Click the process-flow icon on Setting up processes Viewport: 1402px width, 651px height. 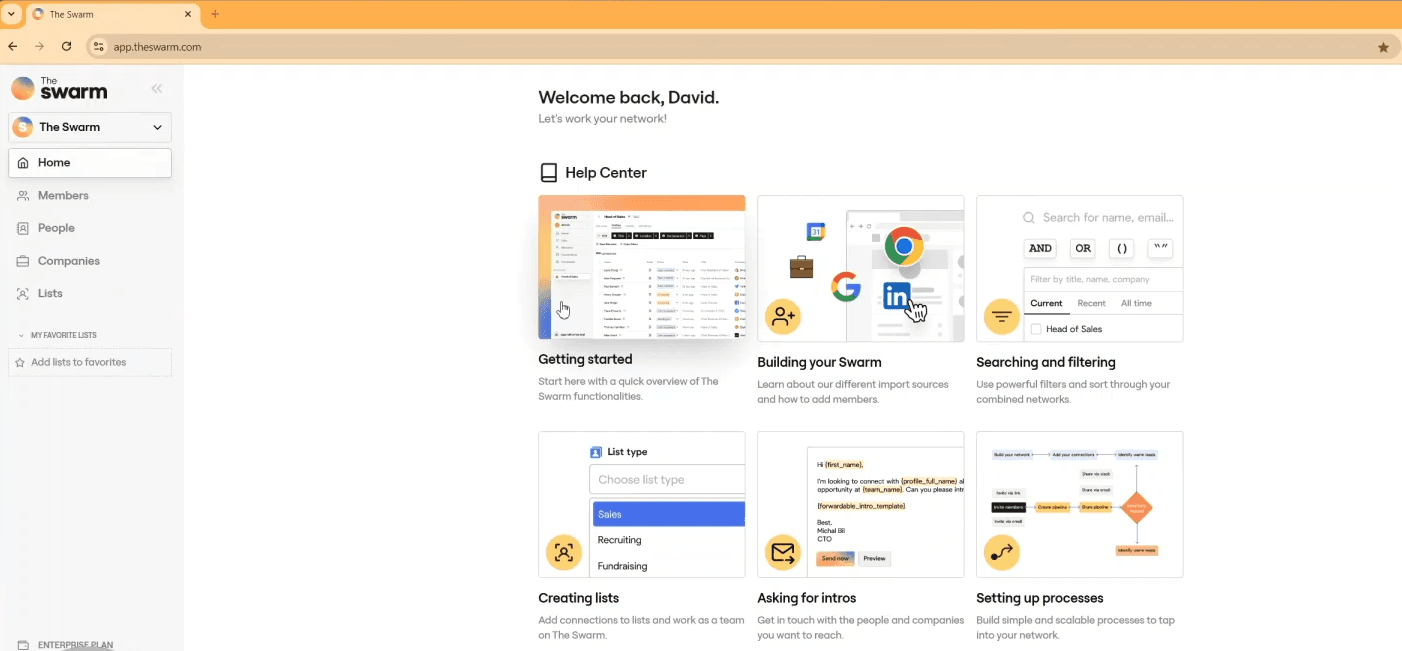tap(1001, 553)
